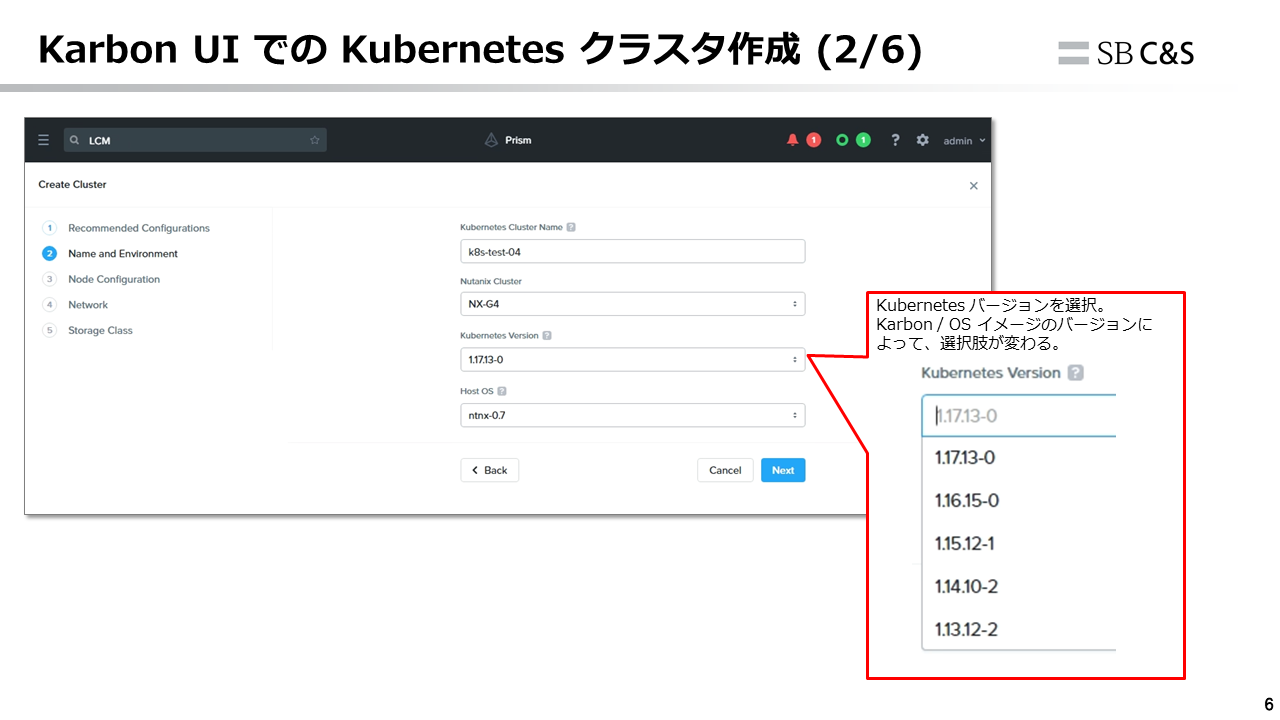The image size is (1280, 720).
Task: Click enlarged version filter field 1.17.13-0
Action: coord(1018,416)
